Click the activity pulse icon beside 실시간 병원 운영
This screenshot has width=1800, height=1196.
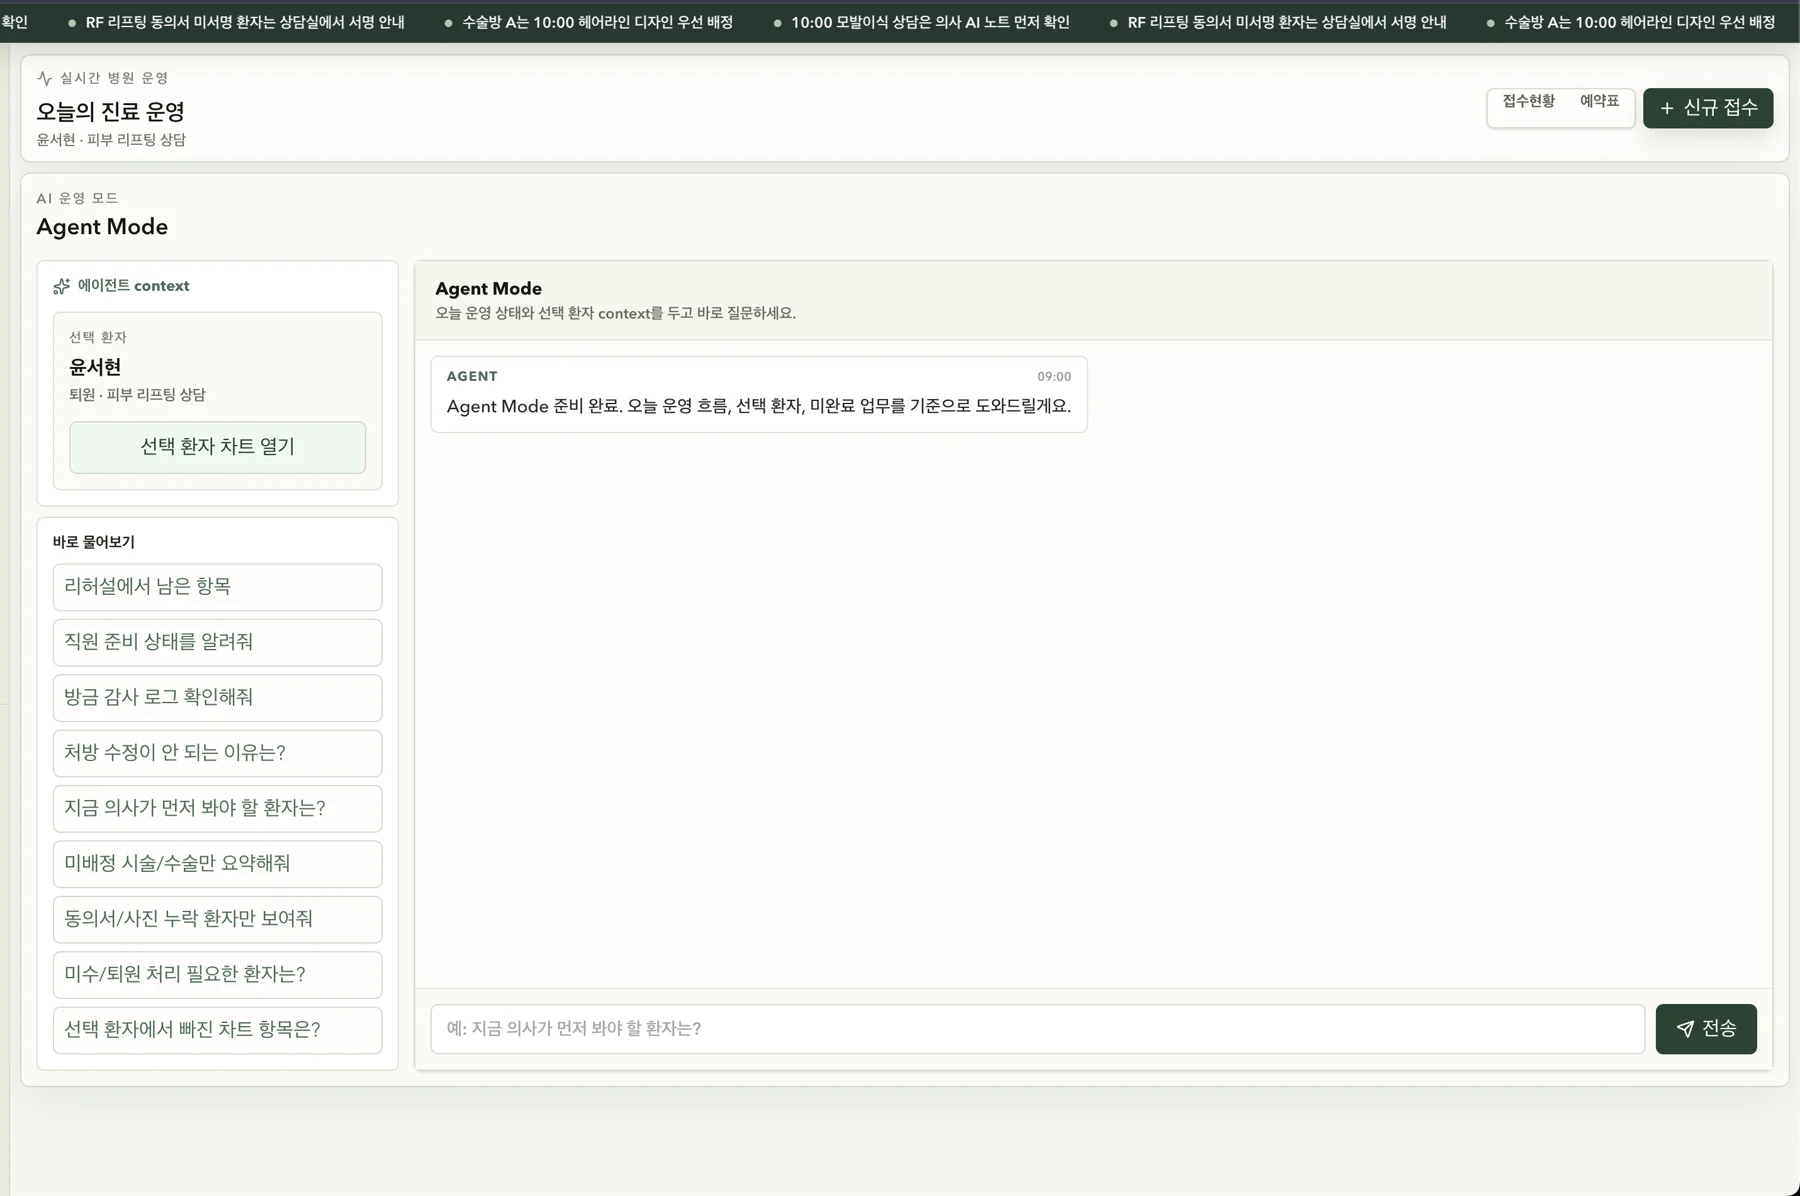click(44, 78)
